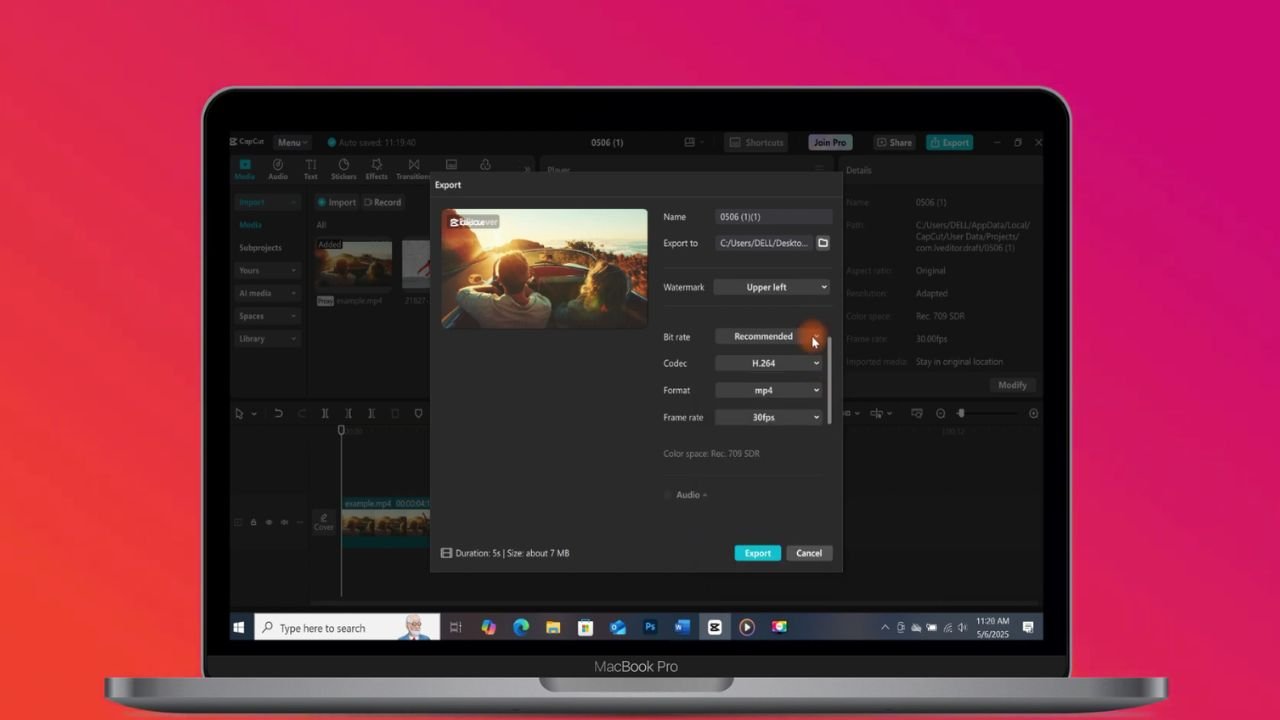Toggle the track lock icon
Screen dimensions: 1280x720
click(x=253, y=522)
